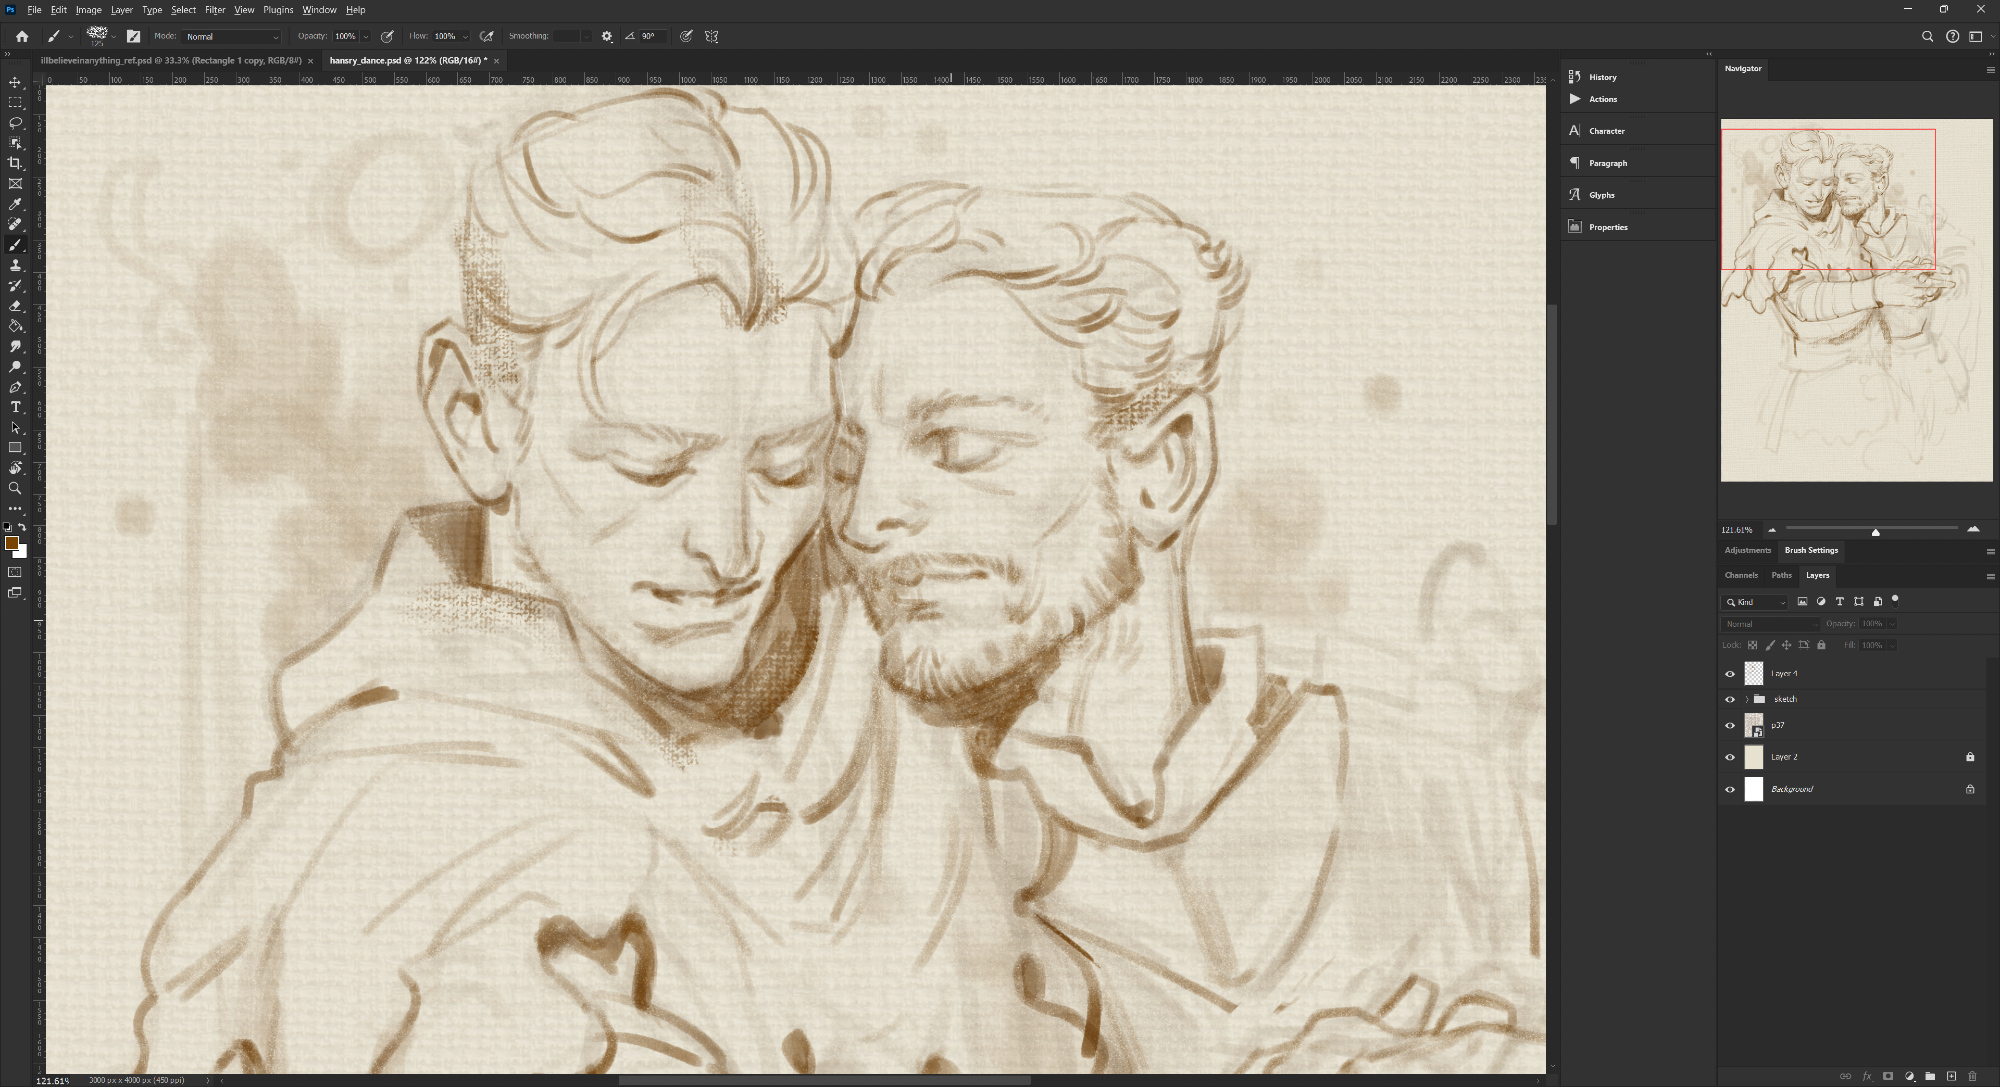The height and width of the screenshot is (1087, 2000).
Task: Click the foreground color swatch
Action: [12, 543]
